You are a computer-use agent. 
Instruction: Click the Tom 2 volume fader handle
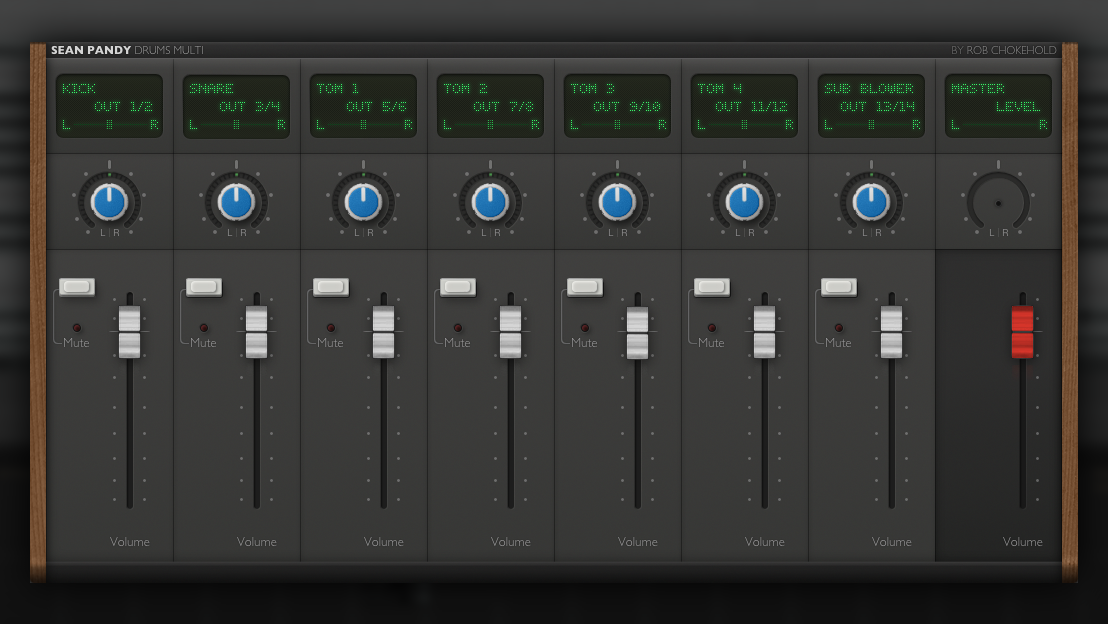(x=511, y=332)
